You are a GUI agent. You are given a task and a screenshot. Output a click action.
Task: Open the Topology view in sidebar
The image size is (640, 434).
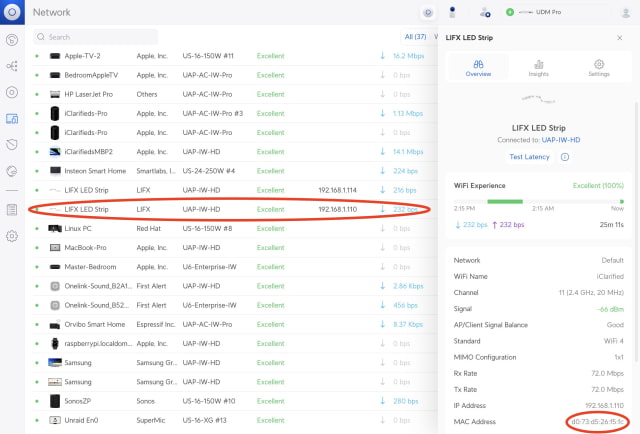[12, 66]
